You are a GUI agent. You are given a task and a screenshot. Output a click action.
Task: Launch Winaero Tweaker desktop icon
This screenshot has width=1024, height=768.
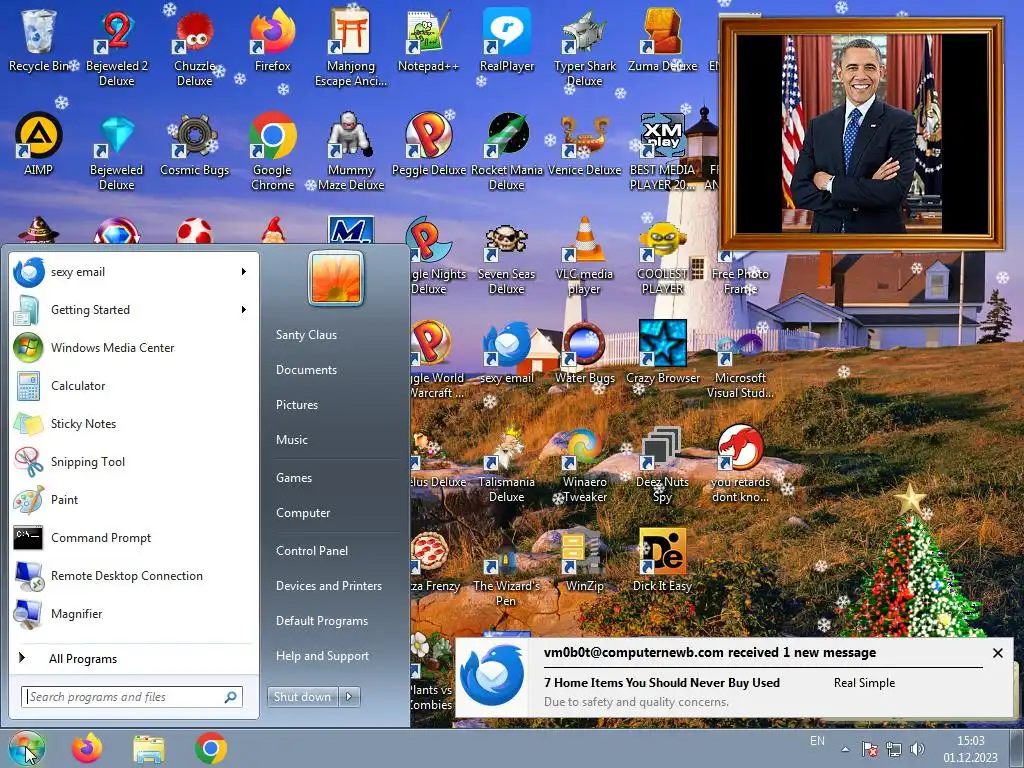584,464
